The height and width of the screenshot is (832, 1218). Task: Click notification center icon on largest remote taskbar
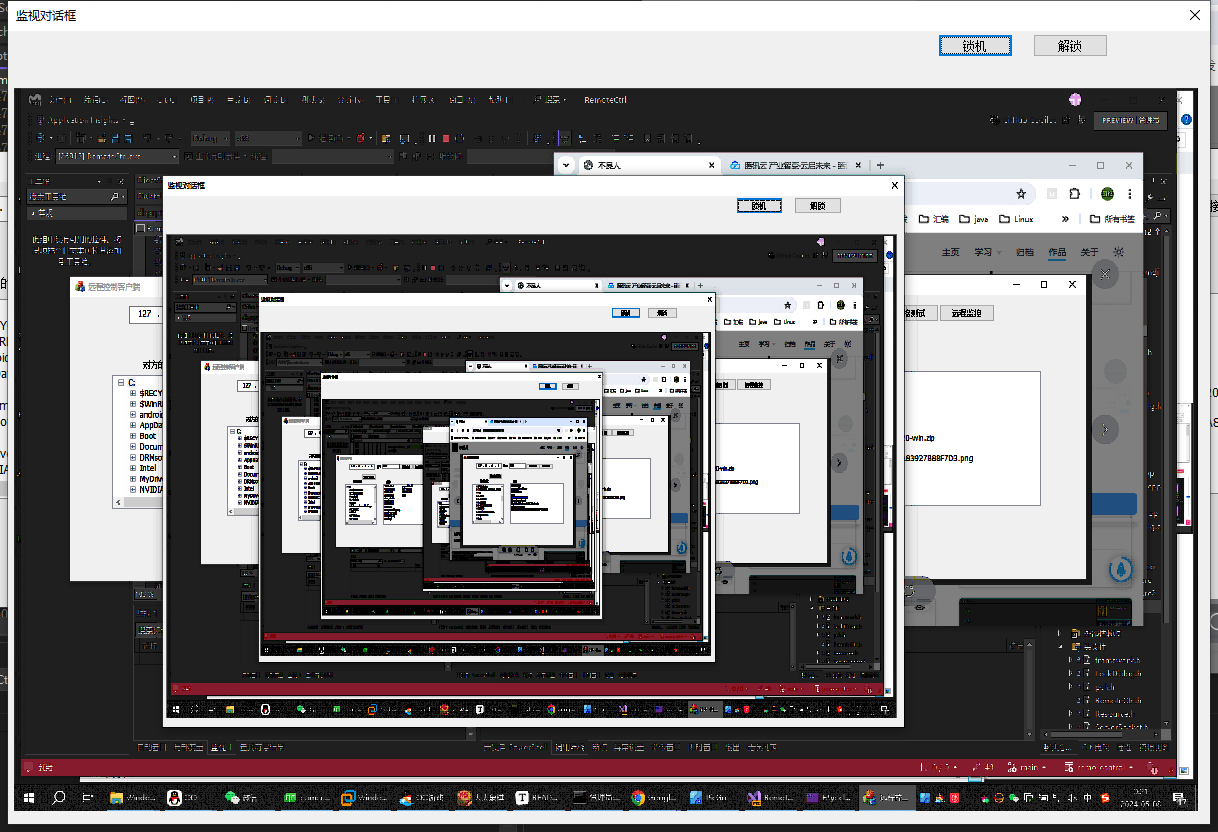[1182, 798]
